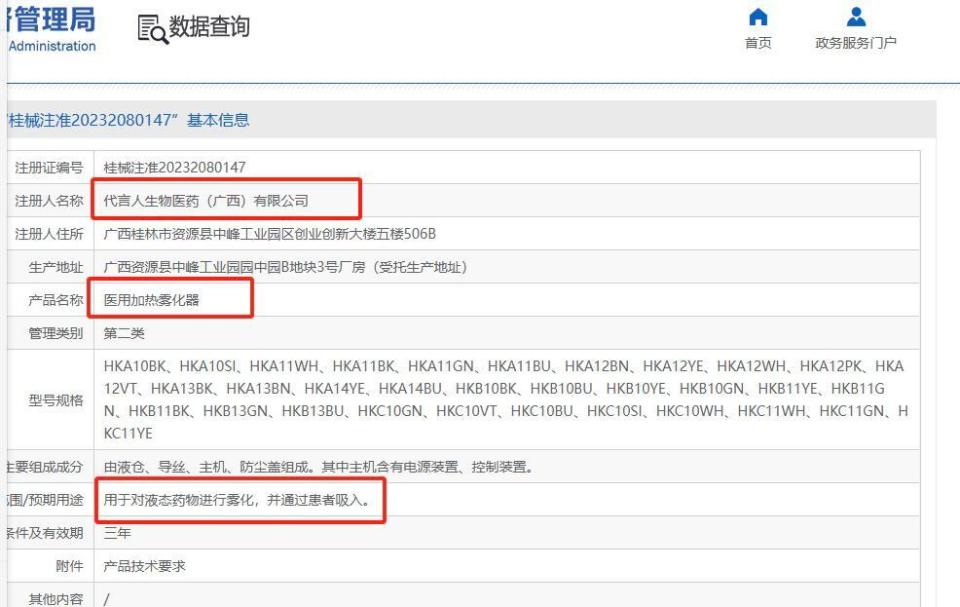Viewport: 960px width, 607px height.
Task: Select the 注册人住所 label
Action: pyautogui.click(x=49, y=234)
